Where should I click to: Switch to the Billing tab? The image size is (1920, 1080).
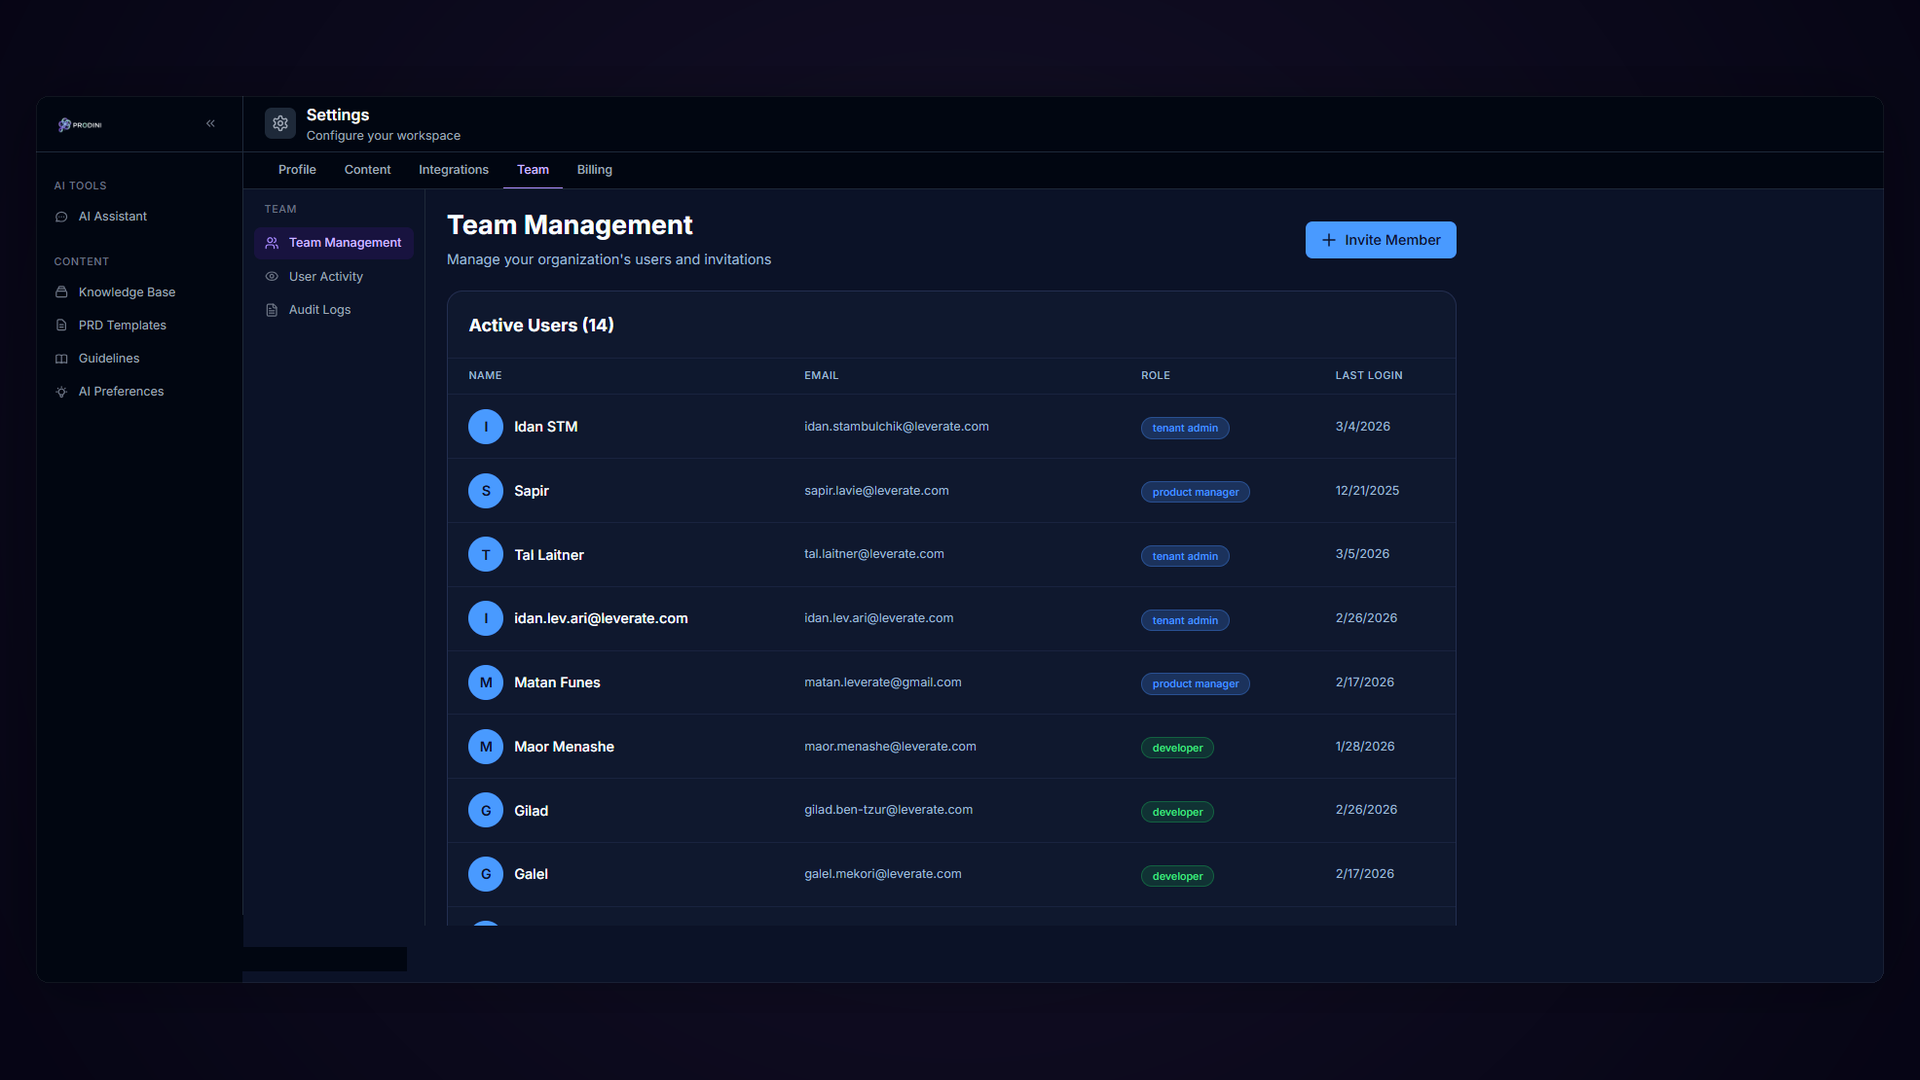tap(594, 170)
